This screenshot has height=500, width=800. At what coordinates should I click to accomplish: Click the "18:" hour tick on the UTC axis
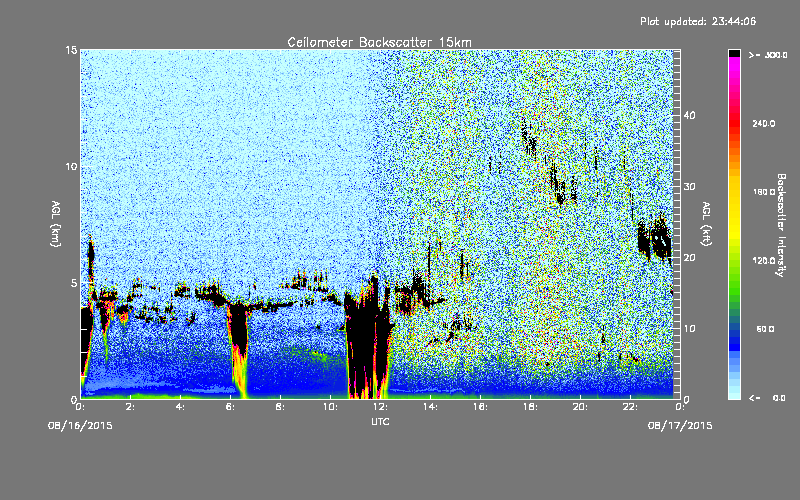pos(530,407)
